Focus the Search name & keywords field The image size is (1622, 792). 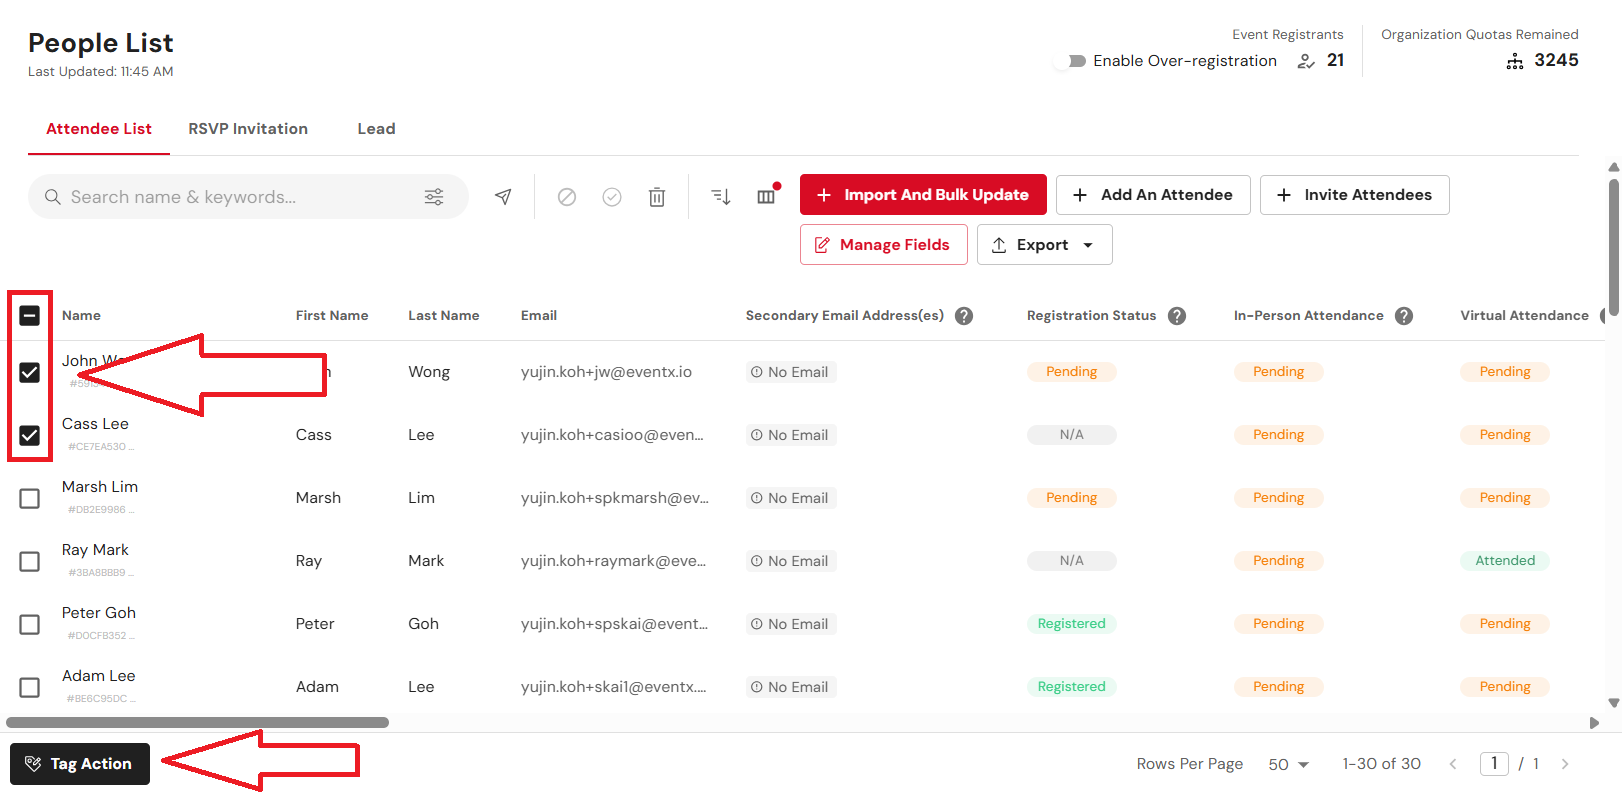(x=248, y=197)
